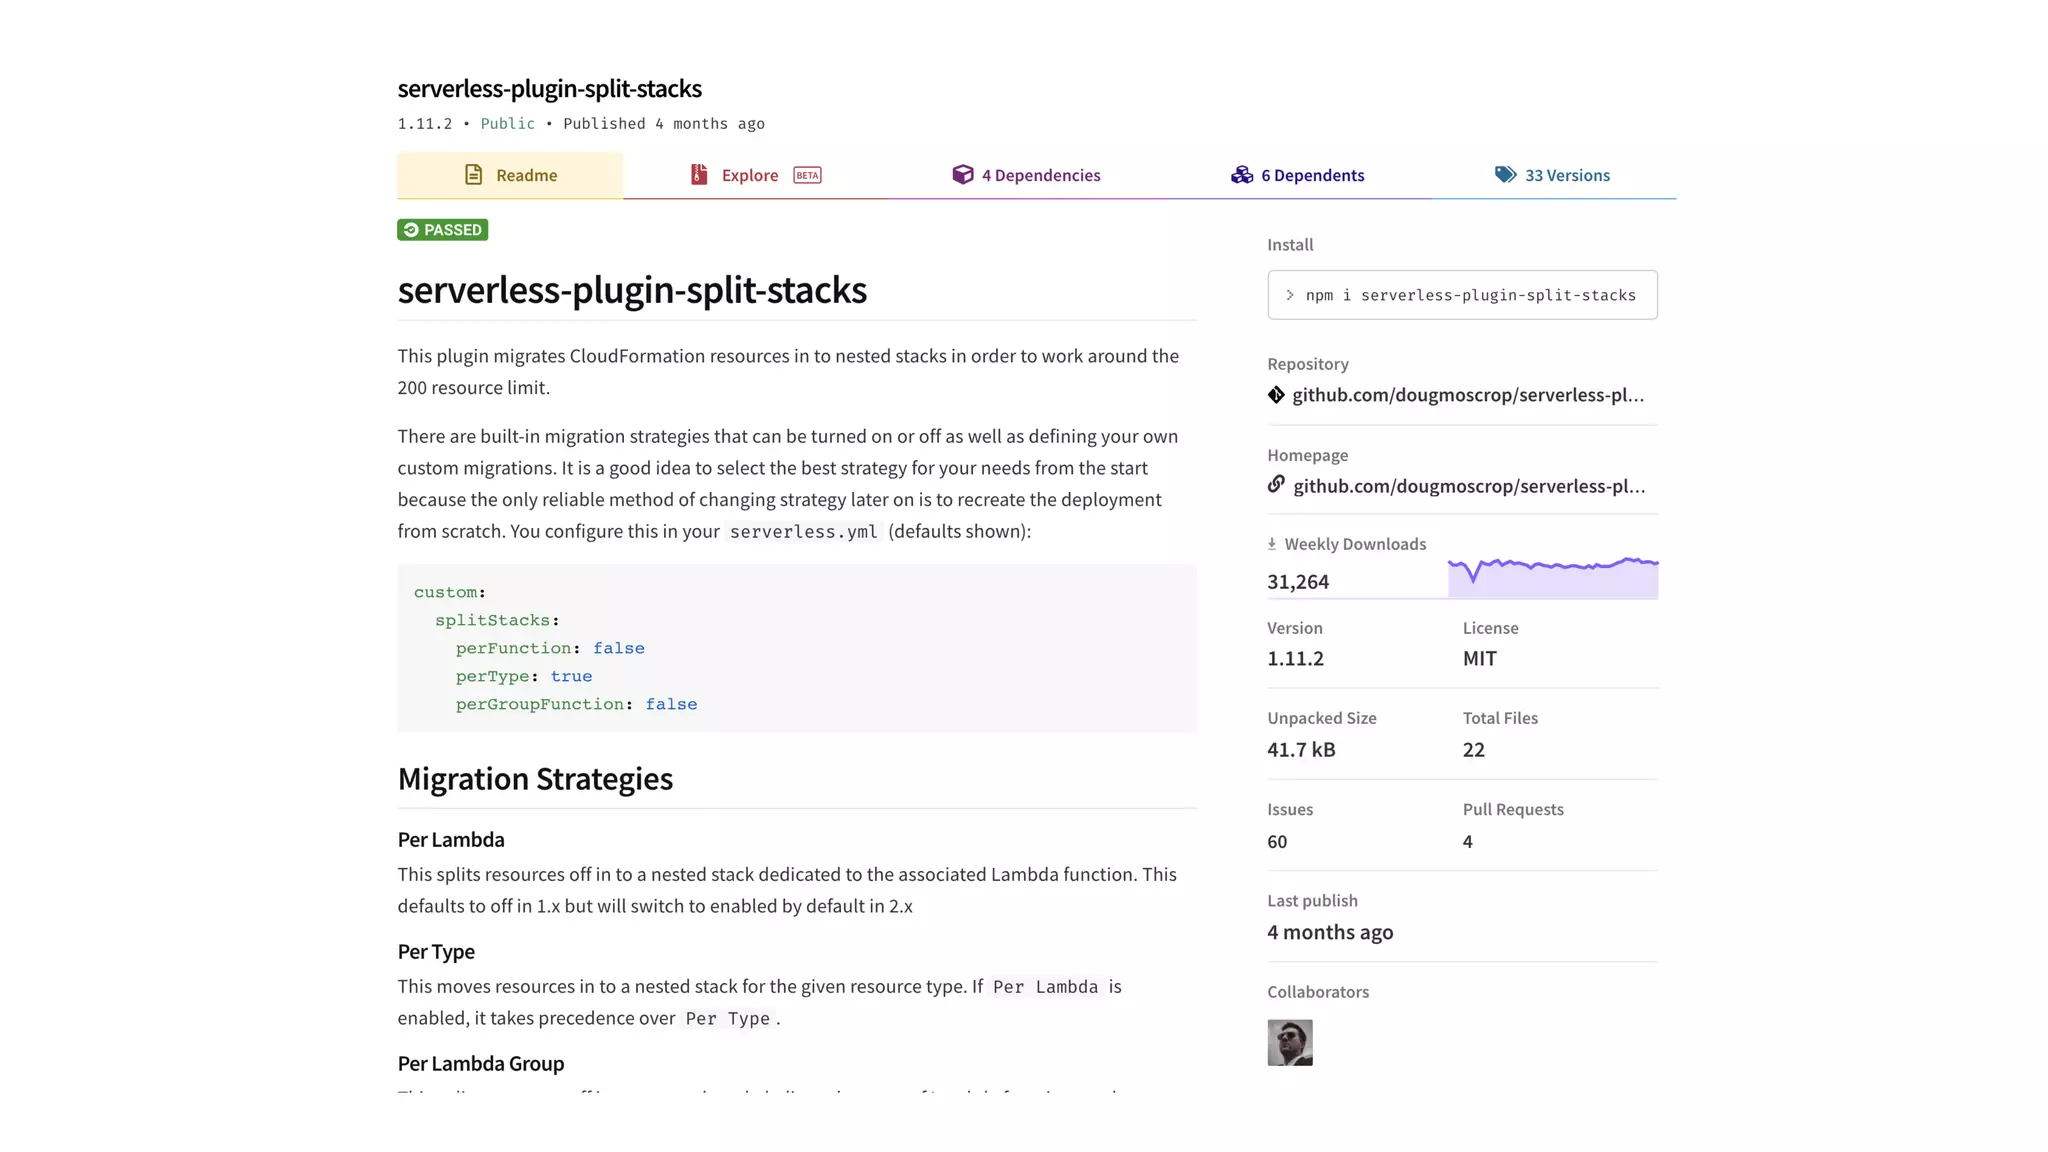Open the Repository github link
The image size is (2048, 1152).
[1467, 395]
